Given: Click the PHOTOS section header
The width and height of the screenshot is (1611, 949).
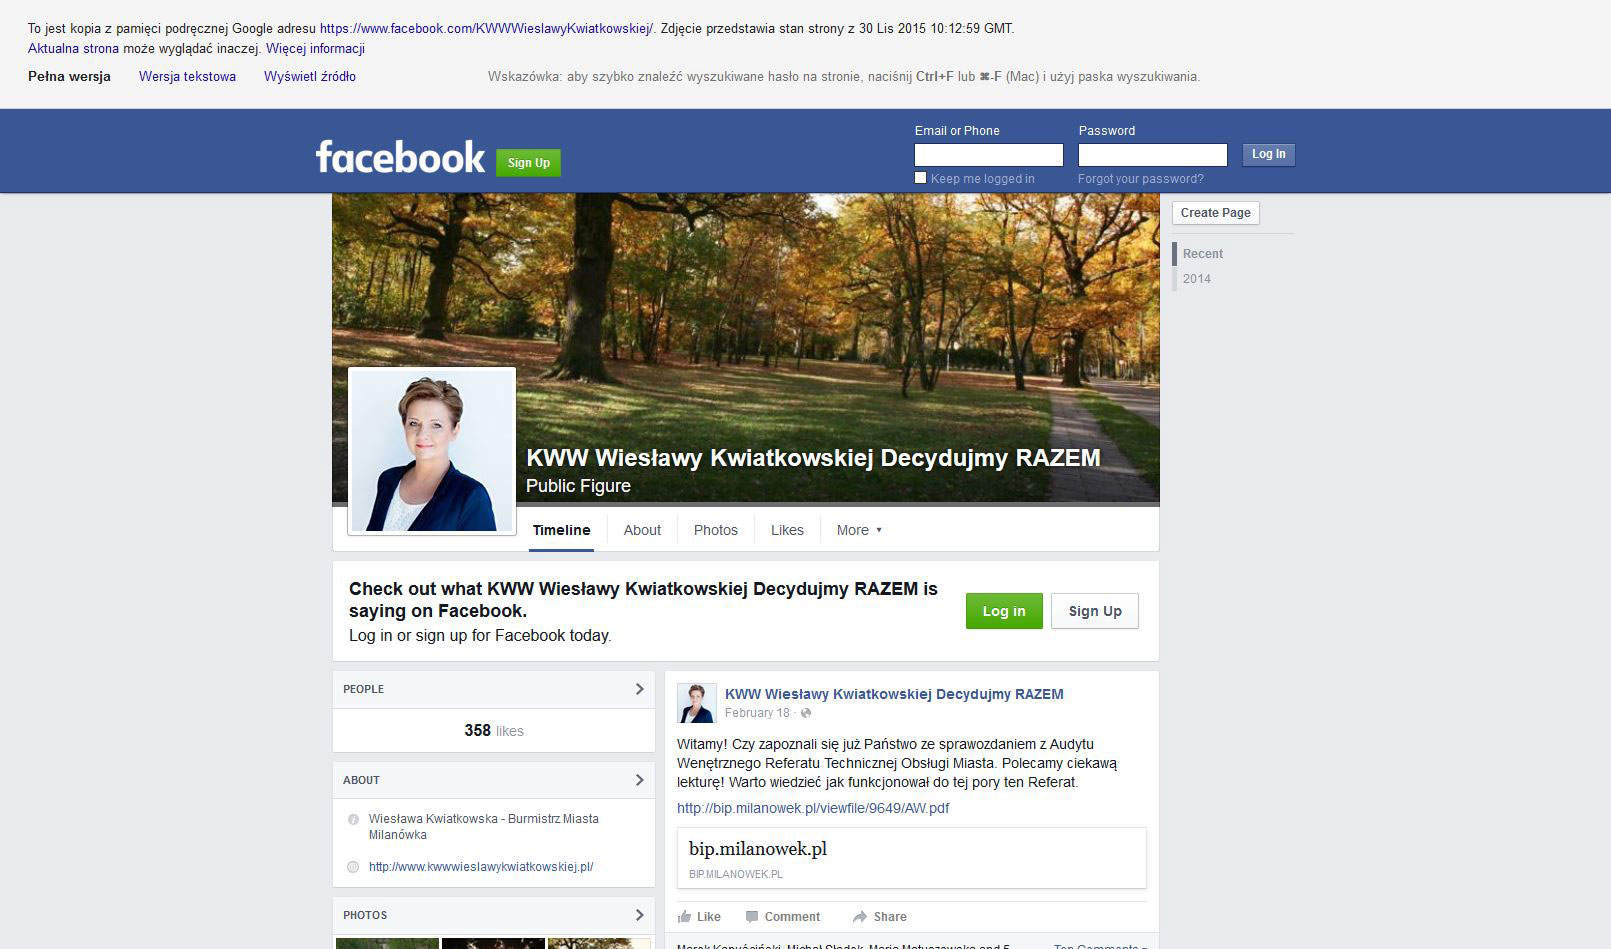Looking at the screenshot, I should (494, 915).
